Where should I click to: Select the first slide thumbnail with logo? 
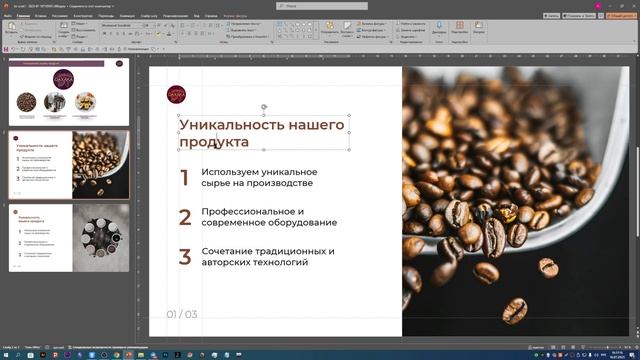pos(69,92)
